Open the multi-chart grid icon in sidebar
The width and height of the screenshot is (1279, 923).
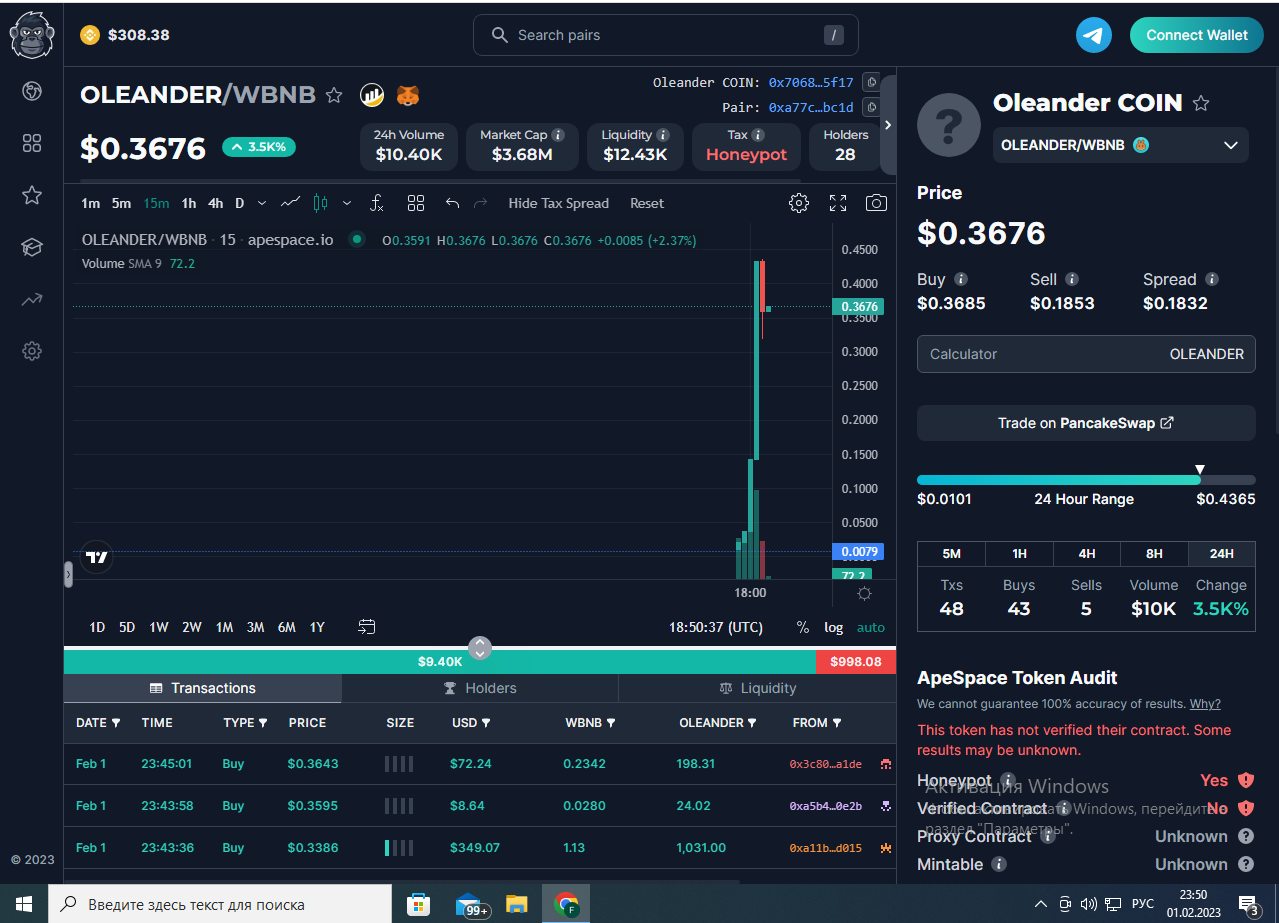click(x=32, y=143)
